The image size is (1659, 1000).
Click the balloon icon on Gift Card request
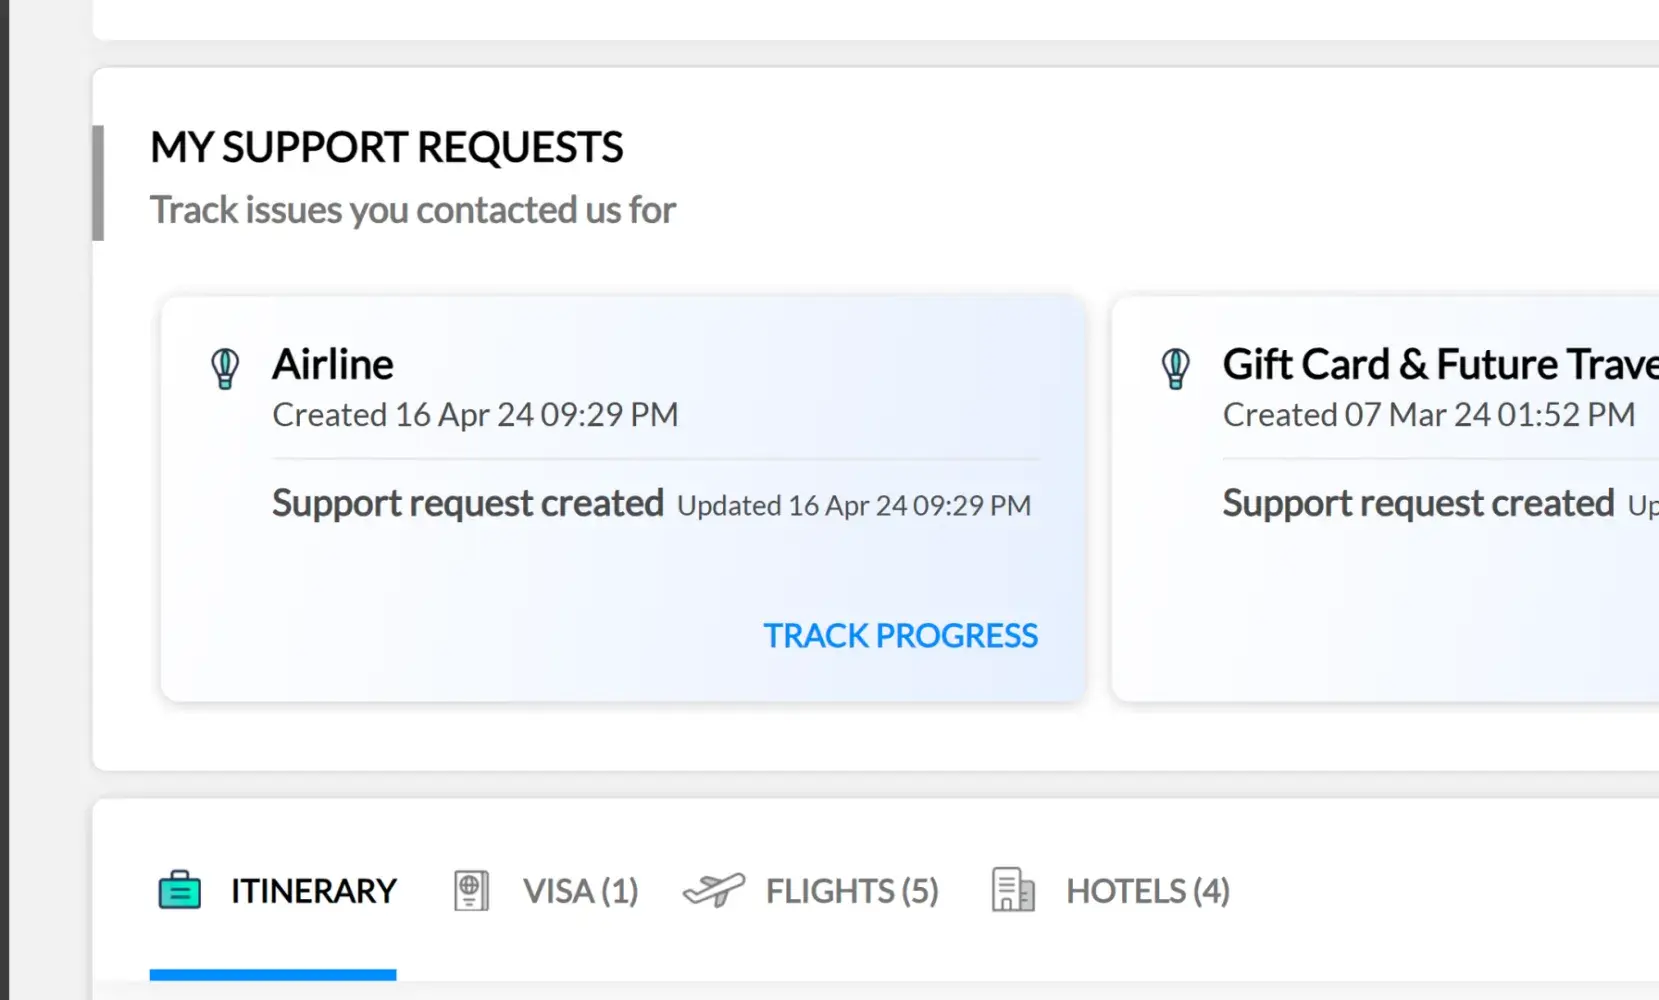(1176, 368)
